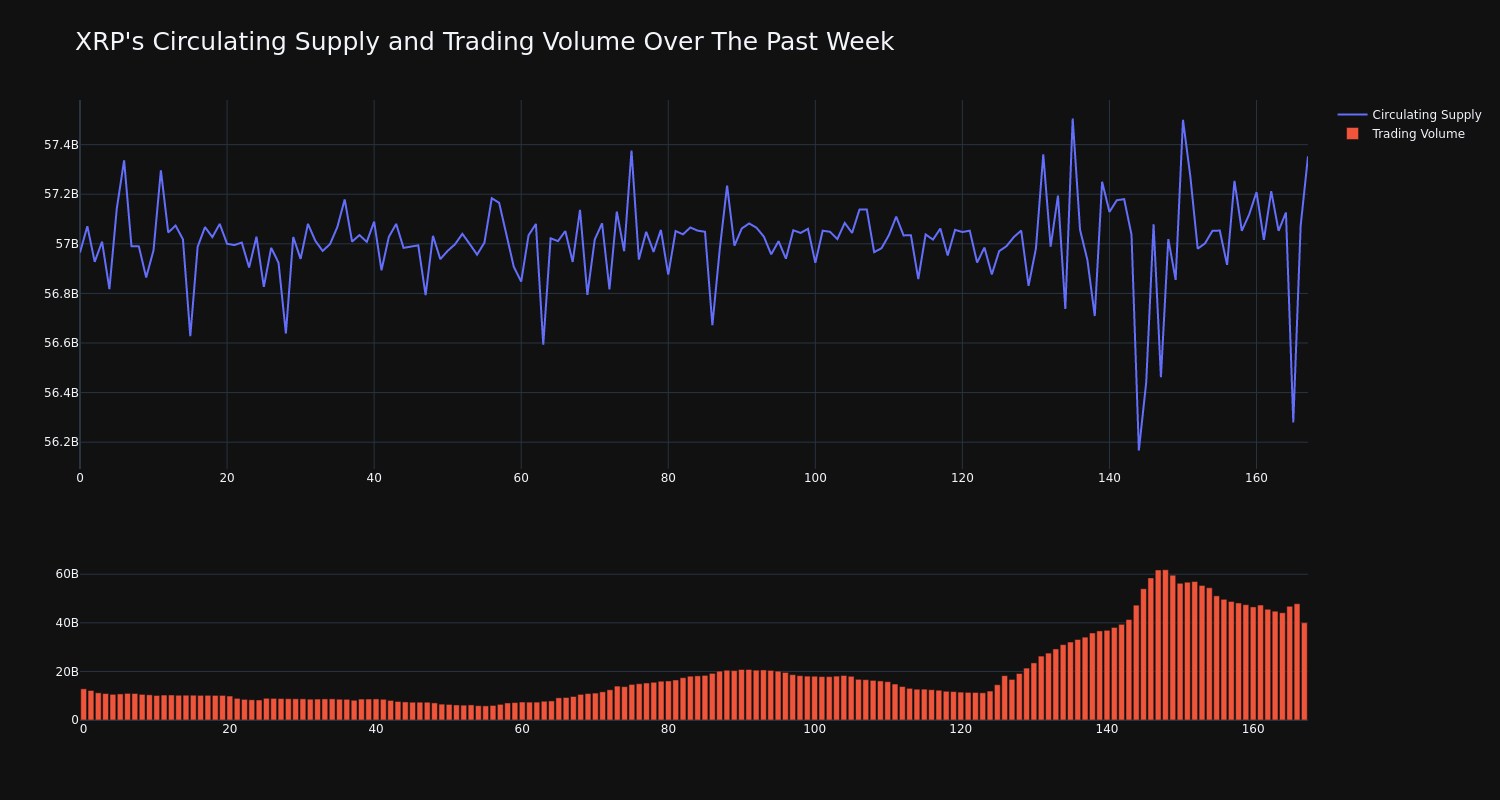This screenshot has height=800, width=1500.
Task: Select the 57B label on supply axis
Action: [66, 244]
